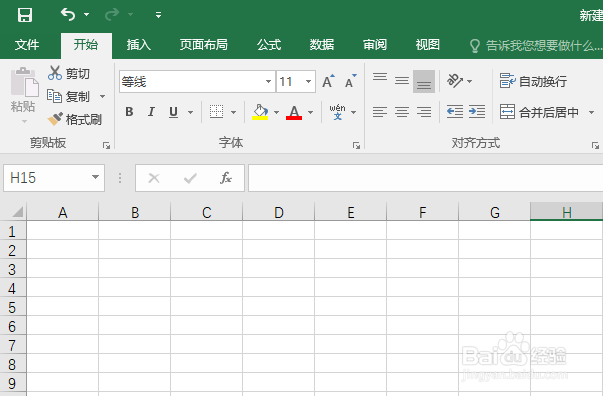Click the select-all corner triangle

click(17, 212)
